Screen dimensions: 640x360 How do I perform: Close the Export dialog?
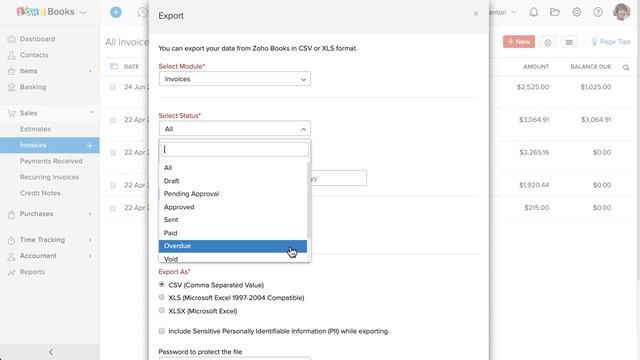coord(476,14)
